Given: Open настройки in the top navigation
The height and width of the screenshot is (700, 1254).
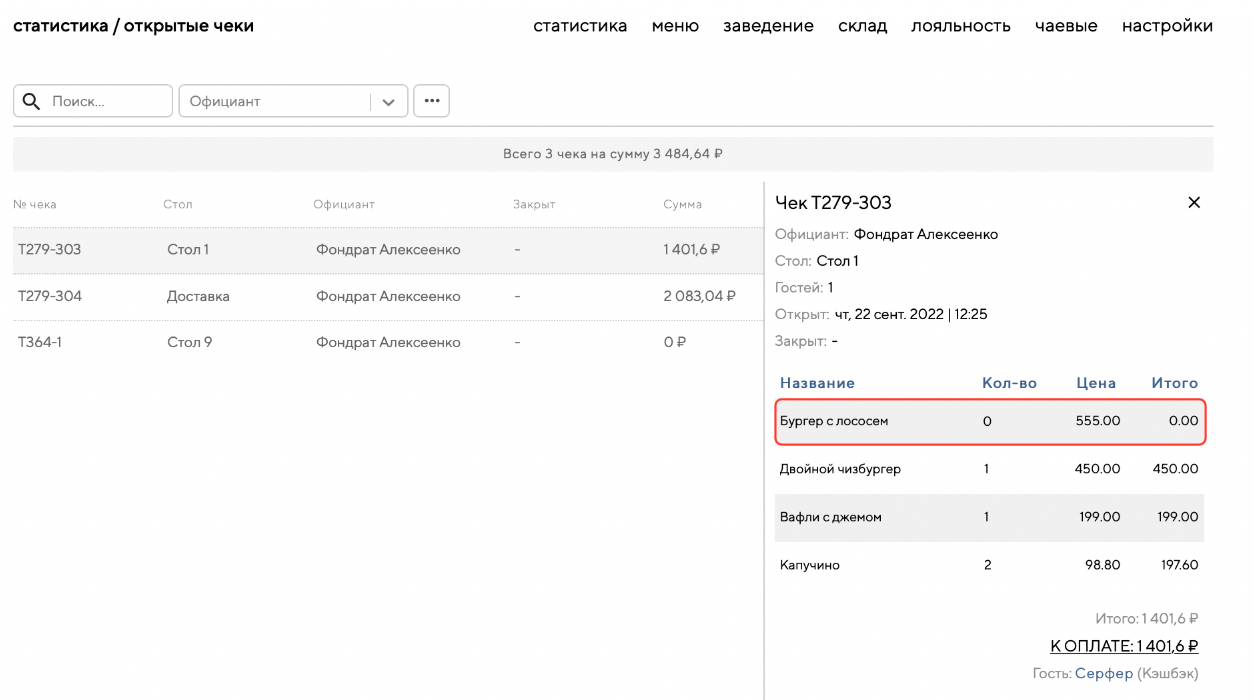Looking at the screenshot, I should [x=1167, y=26].
